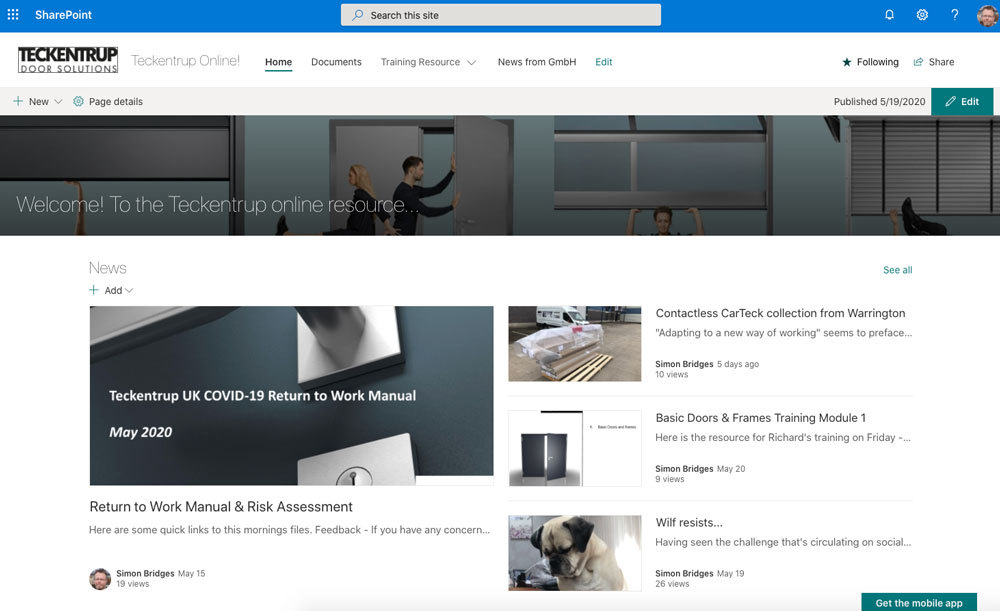Image resolution: width=1000 pixels, height=611 pixels.
Task: Click the search magnifier icon
Action: (x=358, y=15)
